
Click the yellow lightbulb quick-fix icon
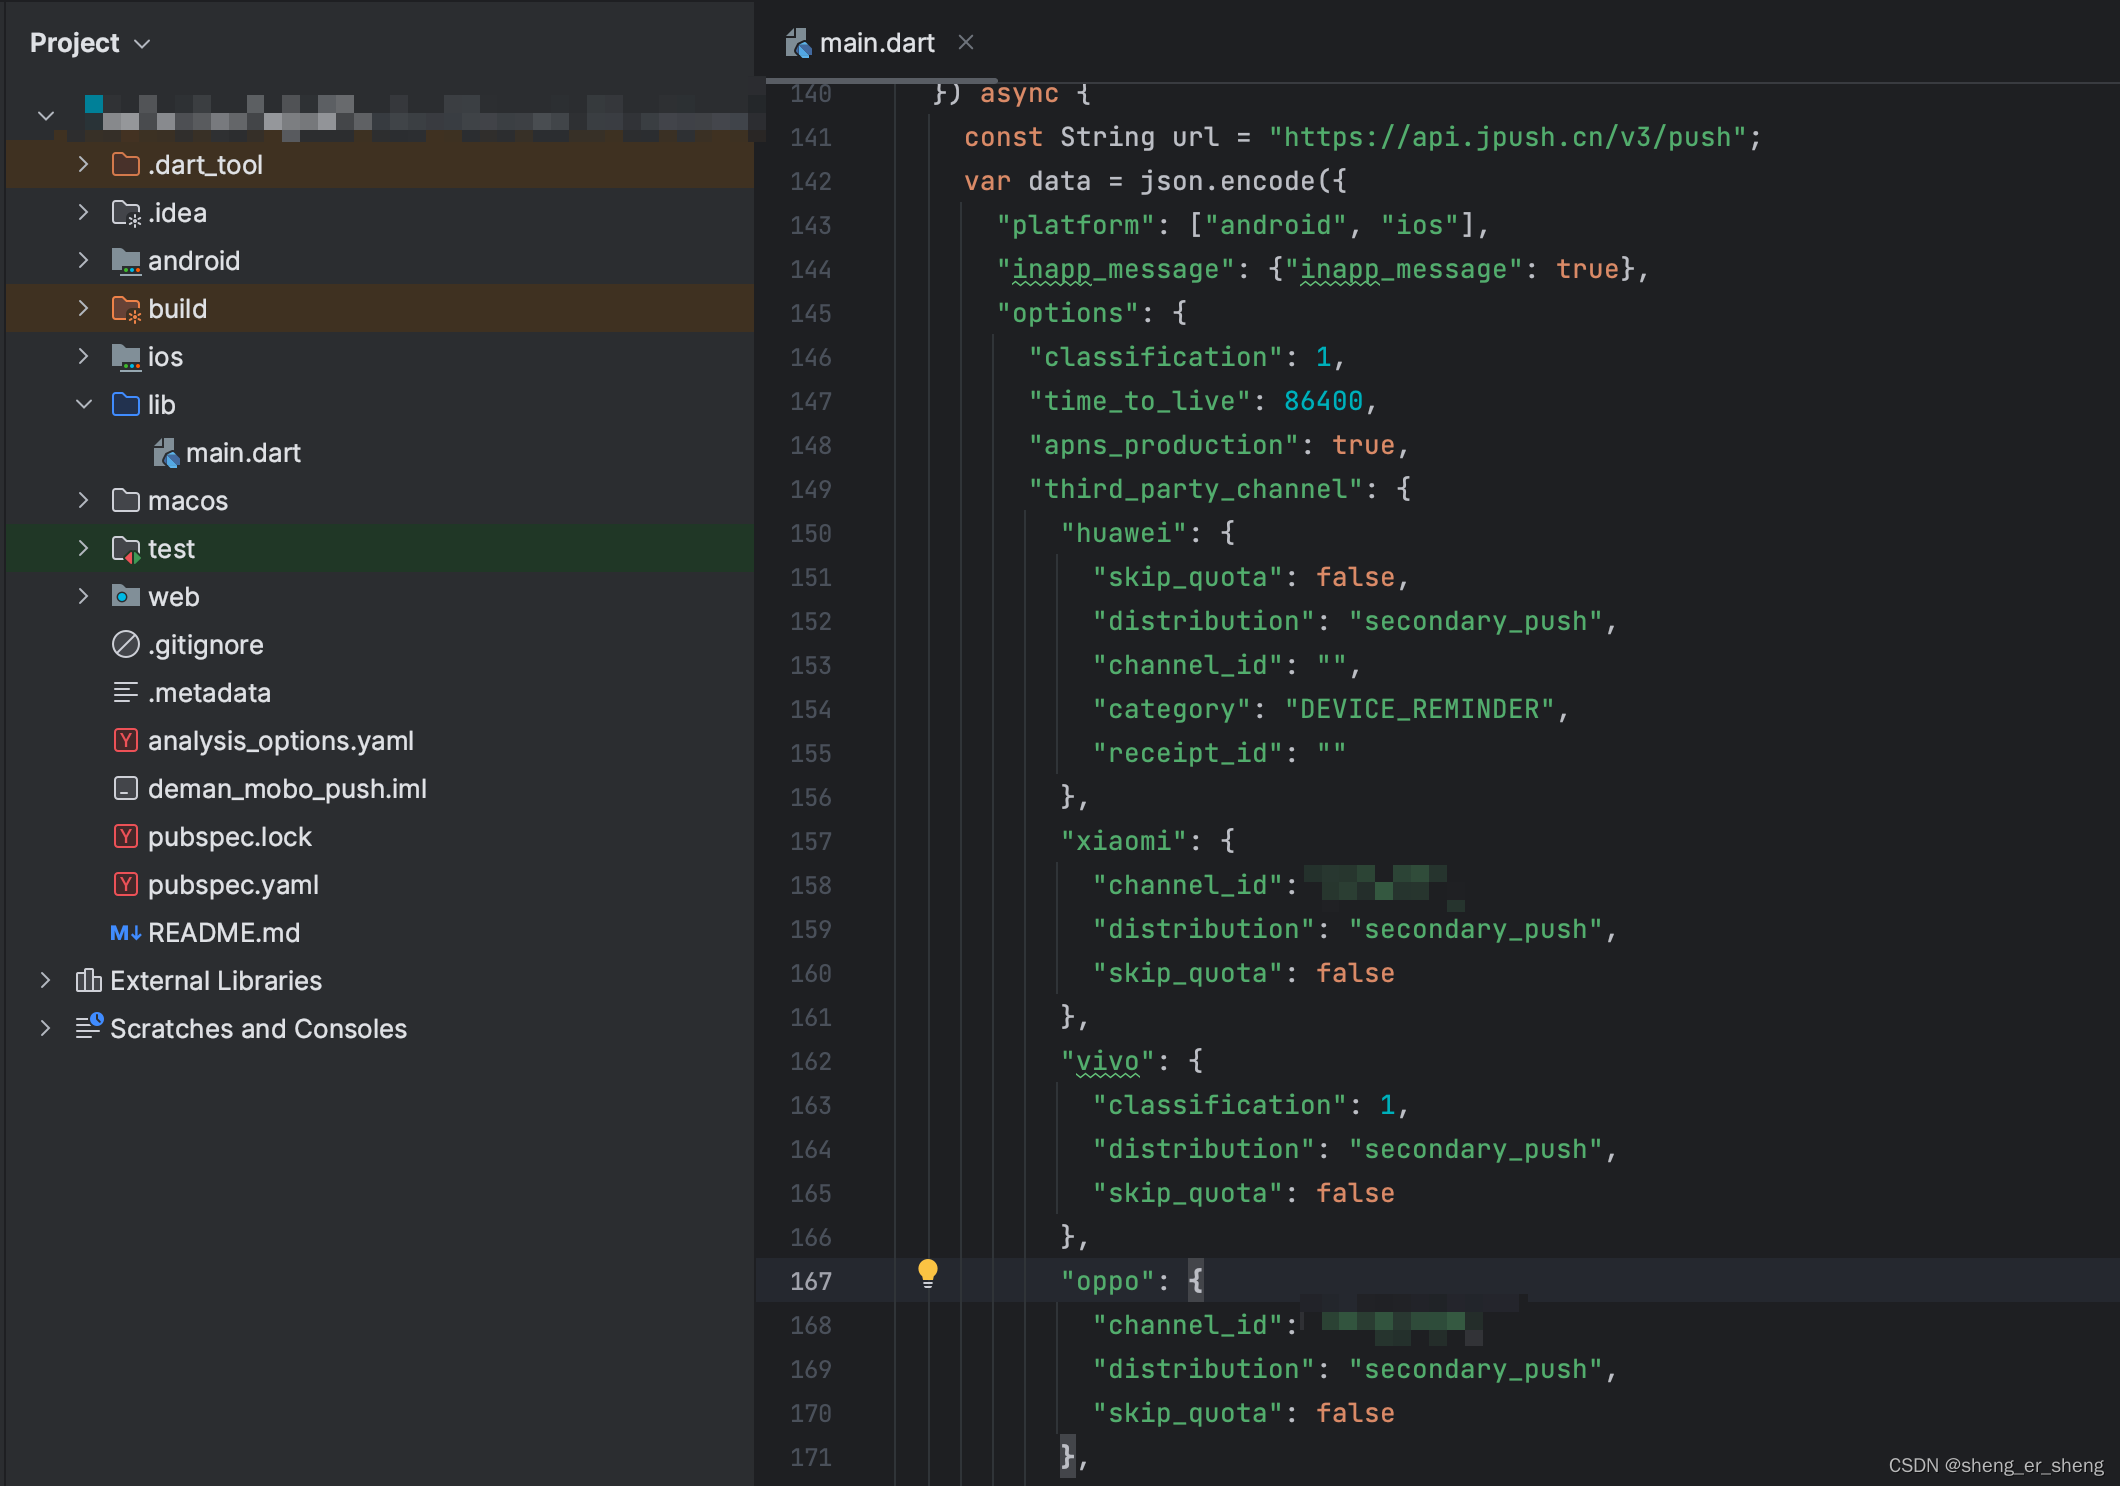coord(928,1272)
